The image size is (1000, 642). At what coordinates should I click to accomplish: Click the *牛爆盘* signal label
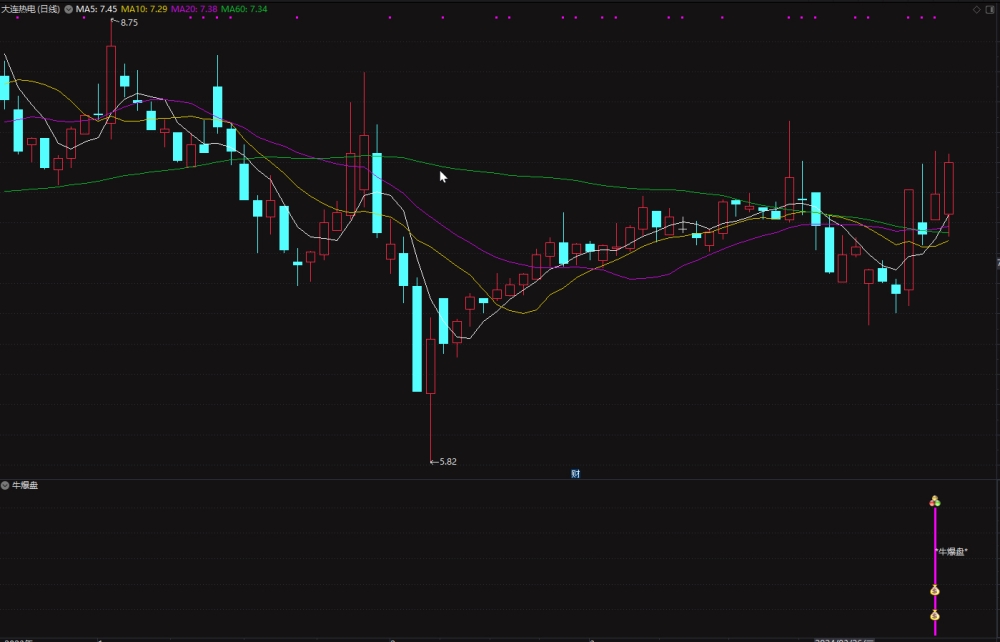952,551
